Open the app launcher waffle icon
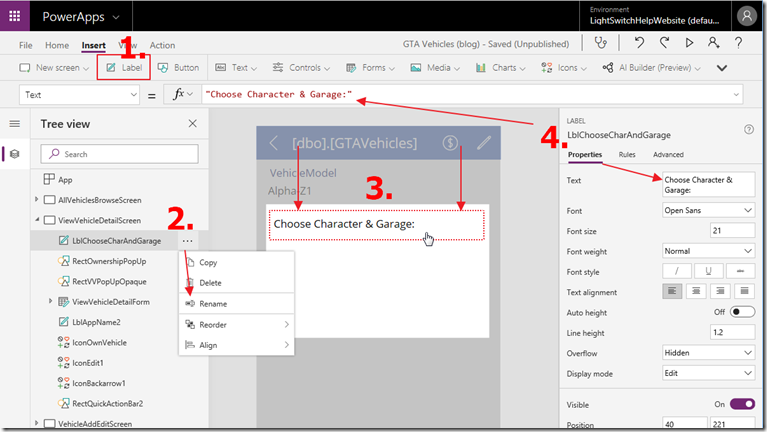The height and width of the screenshot is (432, 767). [15, 16]
